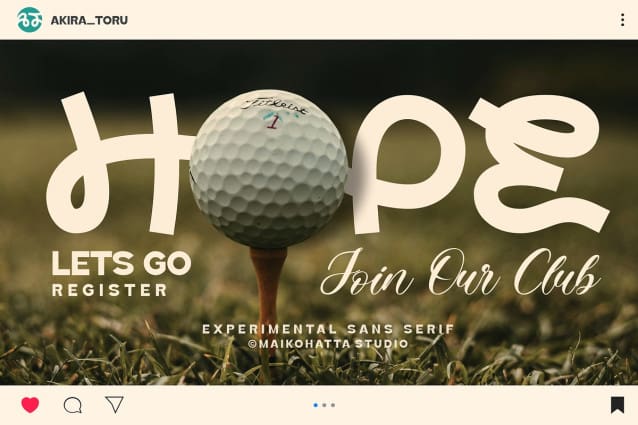
Task: Click the EXPERIMENTAL SANS SERIF caption
Action: pos(328,329)
